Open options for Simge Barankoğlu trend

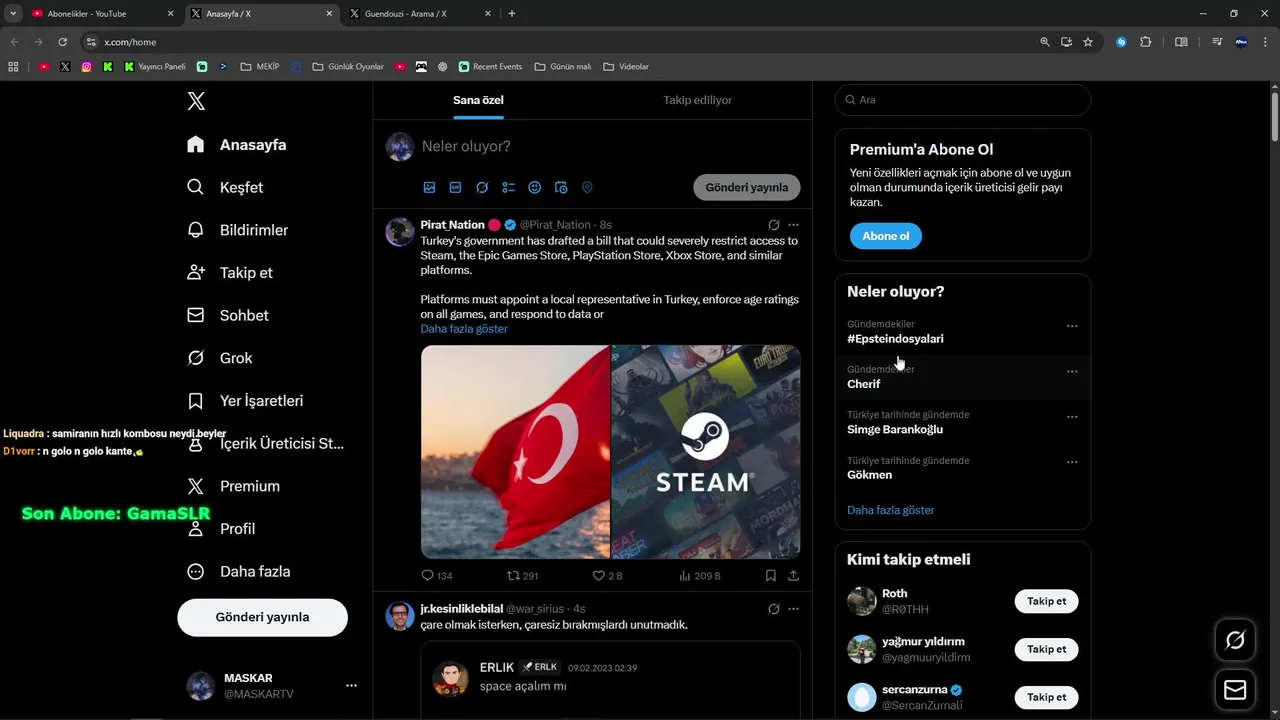[1072, 417]
